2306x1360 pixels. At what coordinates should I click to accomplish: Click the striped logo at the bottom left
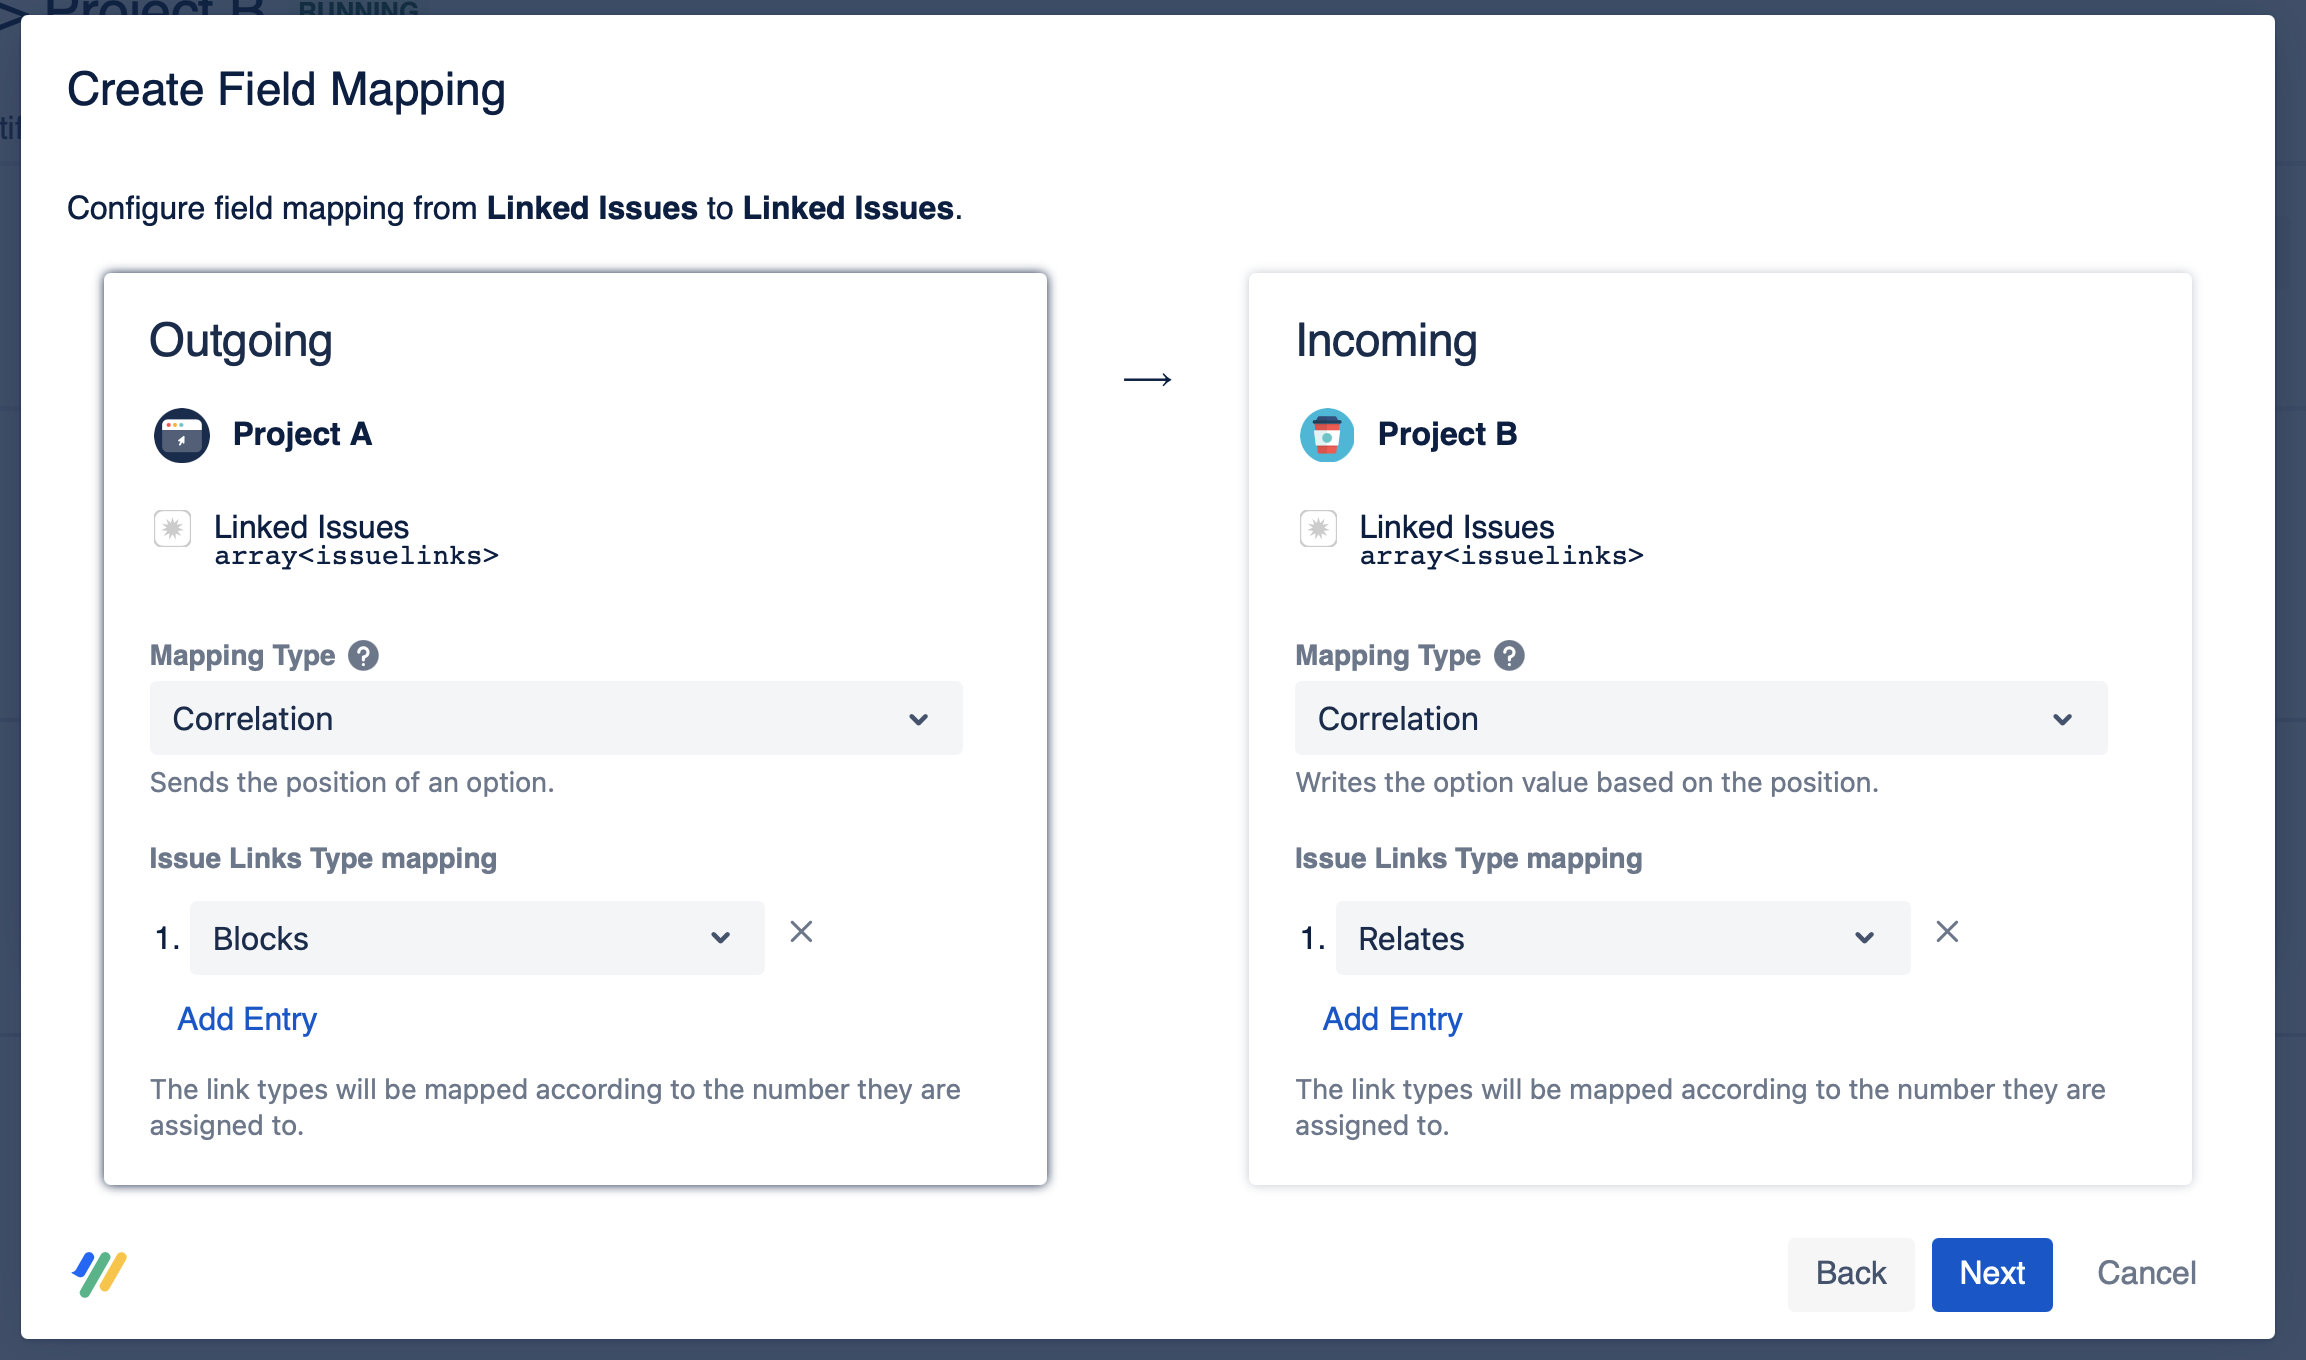pos(100,1274)
